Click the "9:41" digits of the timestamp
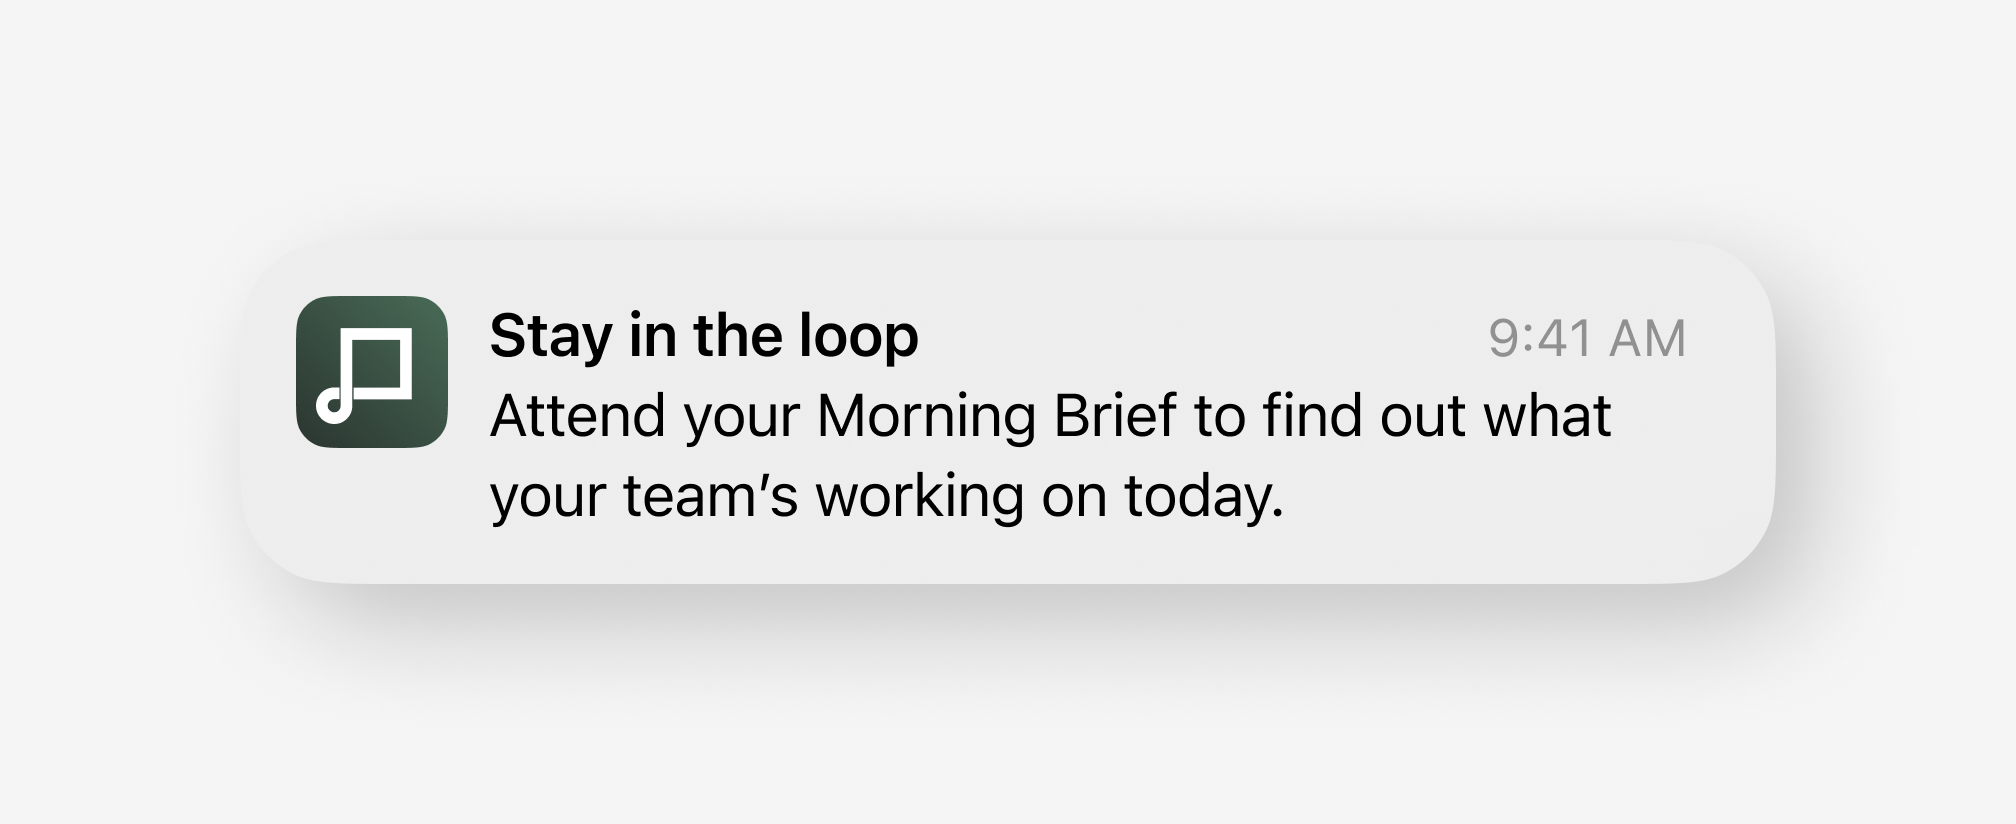The height and width of the screenshot is (824, 2016). point(1541,338)
